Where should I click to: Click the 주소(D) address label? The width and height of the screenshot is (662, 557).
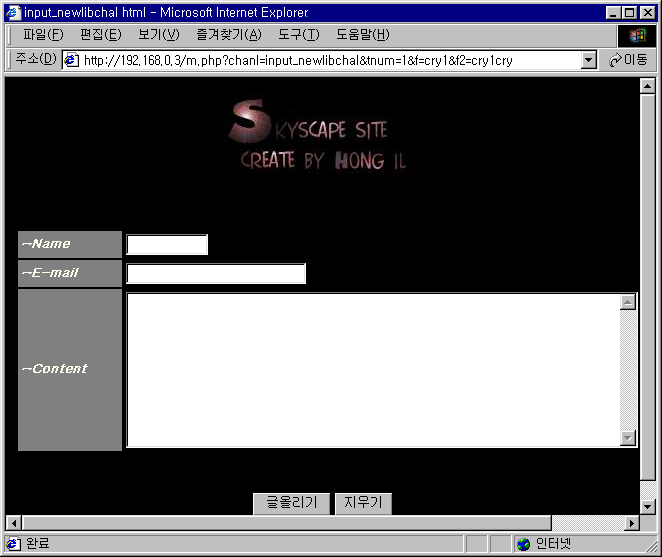click(36, 59)
